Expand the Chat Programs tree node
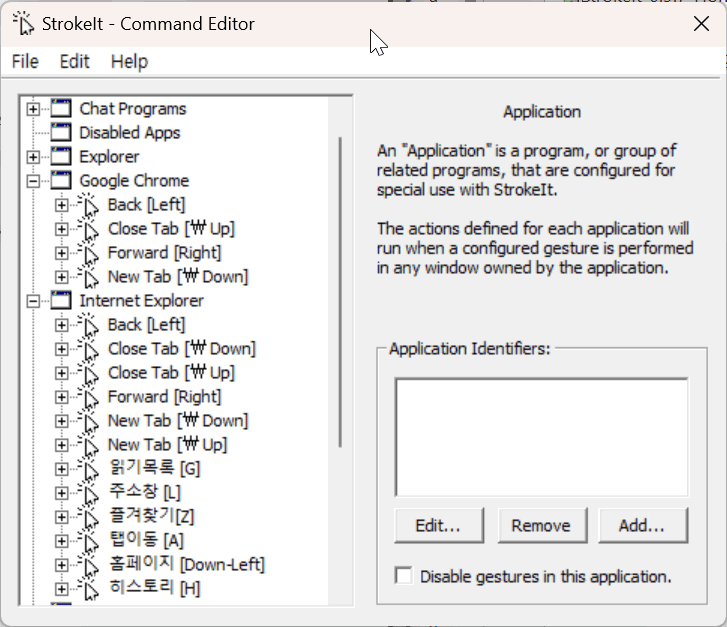727x627 pixels. [x=33, y=109]
